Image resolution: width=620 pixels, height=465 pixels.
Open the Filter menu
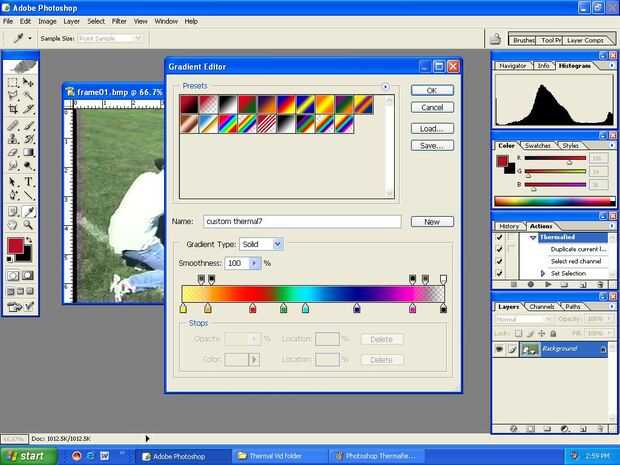[119, 21]
